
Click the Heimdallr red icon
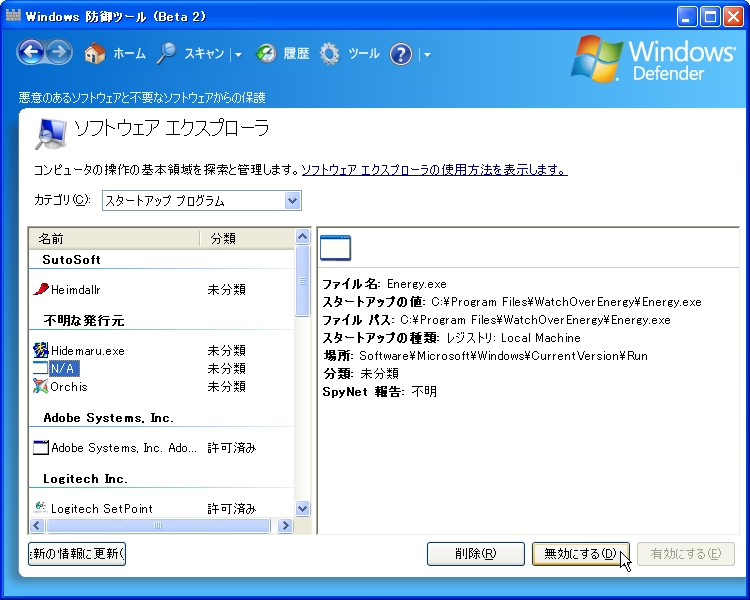[x=41, y=289]
